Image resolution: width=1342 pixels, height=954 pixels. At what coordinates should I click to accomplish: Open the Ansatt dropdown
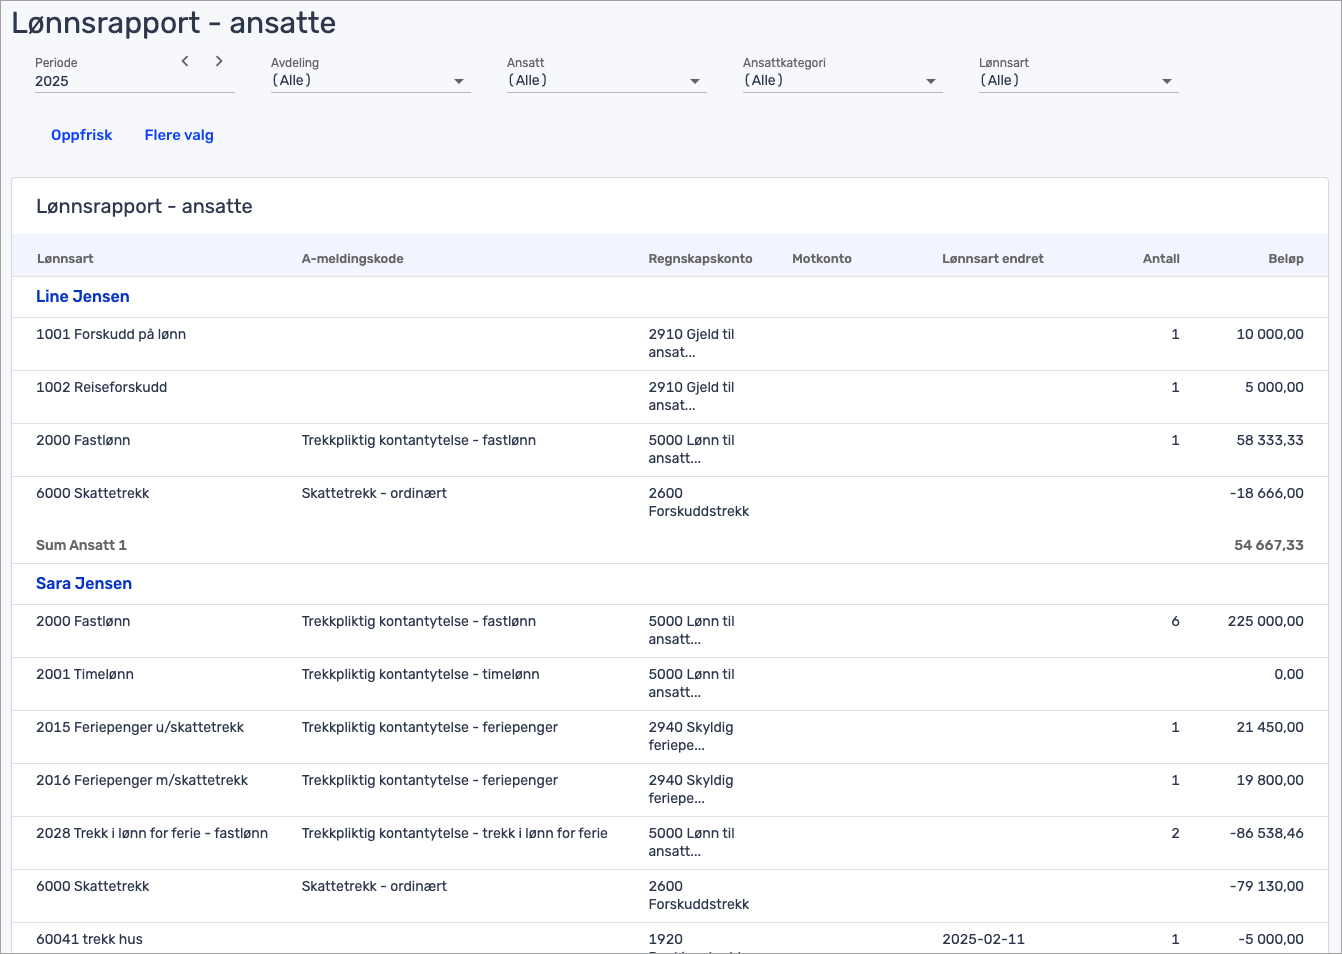[606, 81]
